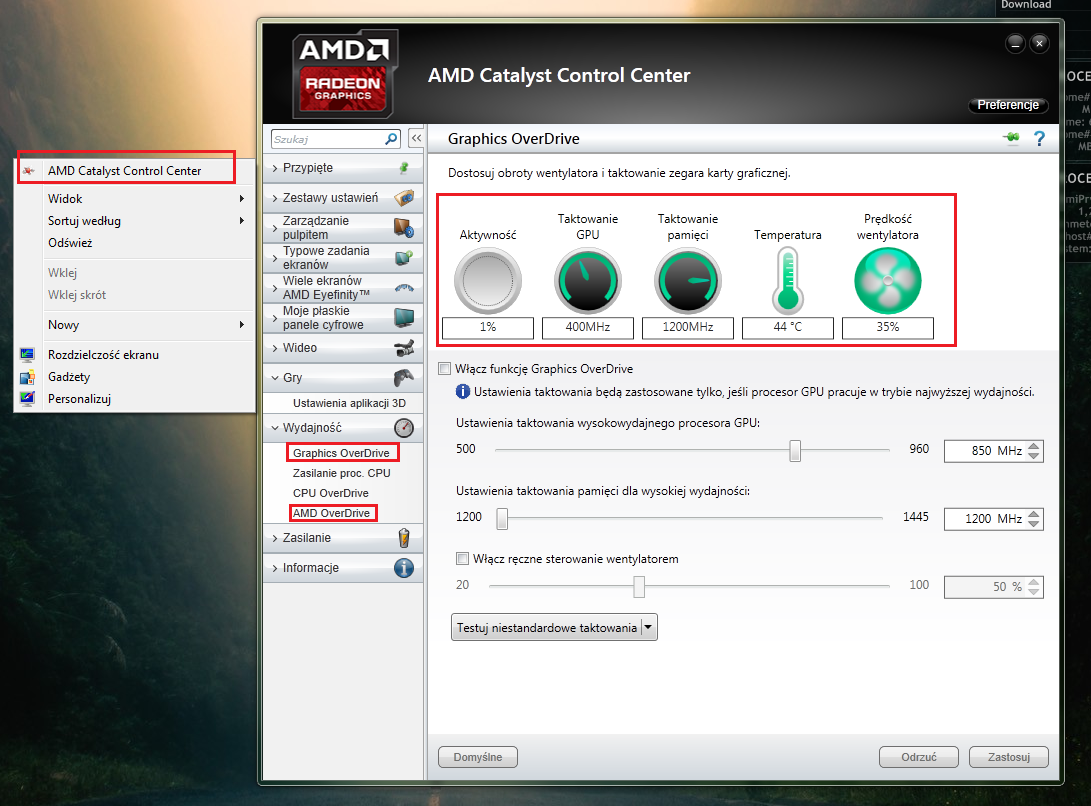Image resolution: width=1091 pixels, height=806 pixels.
Task: Click the search magnifier icon
Action: pos(391,139)
